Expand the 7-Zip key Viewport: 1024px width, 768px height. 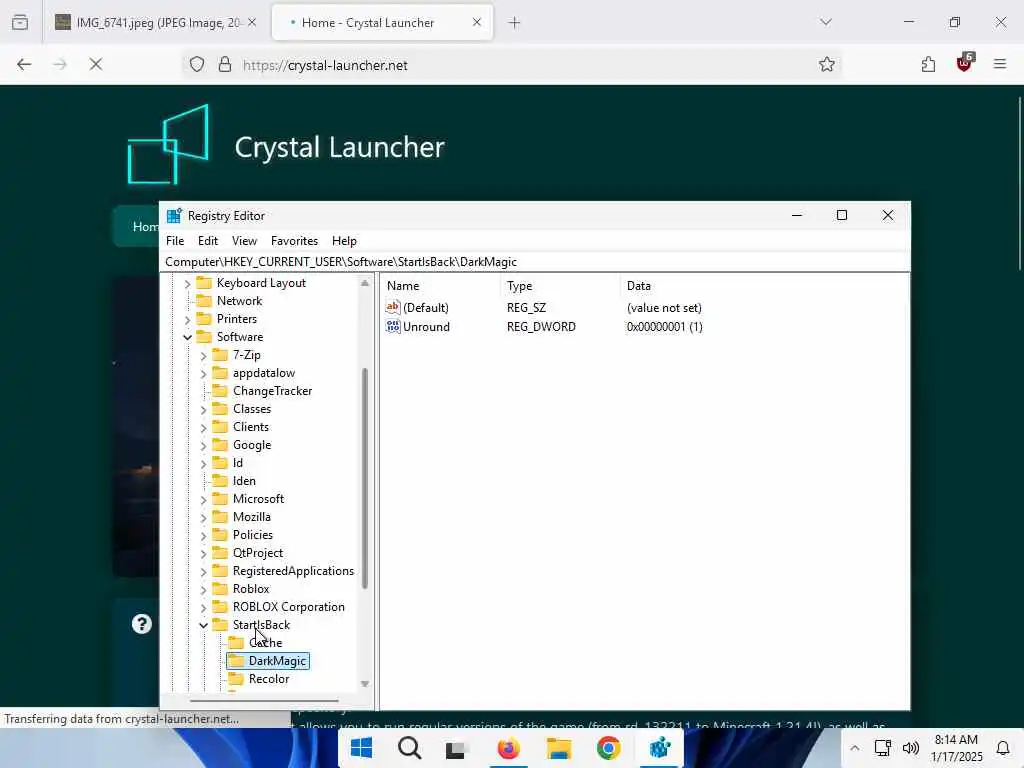(x=203, y=355)
